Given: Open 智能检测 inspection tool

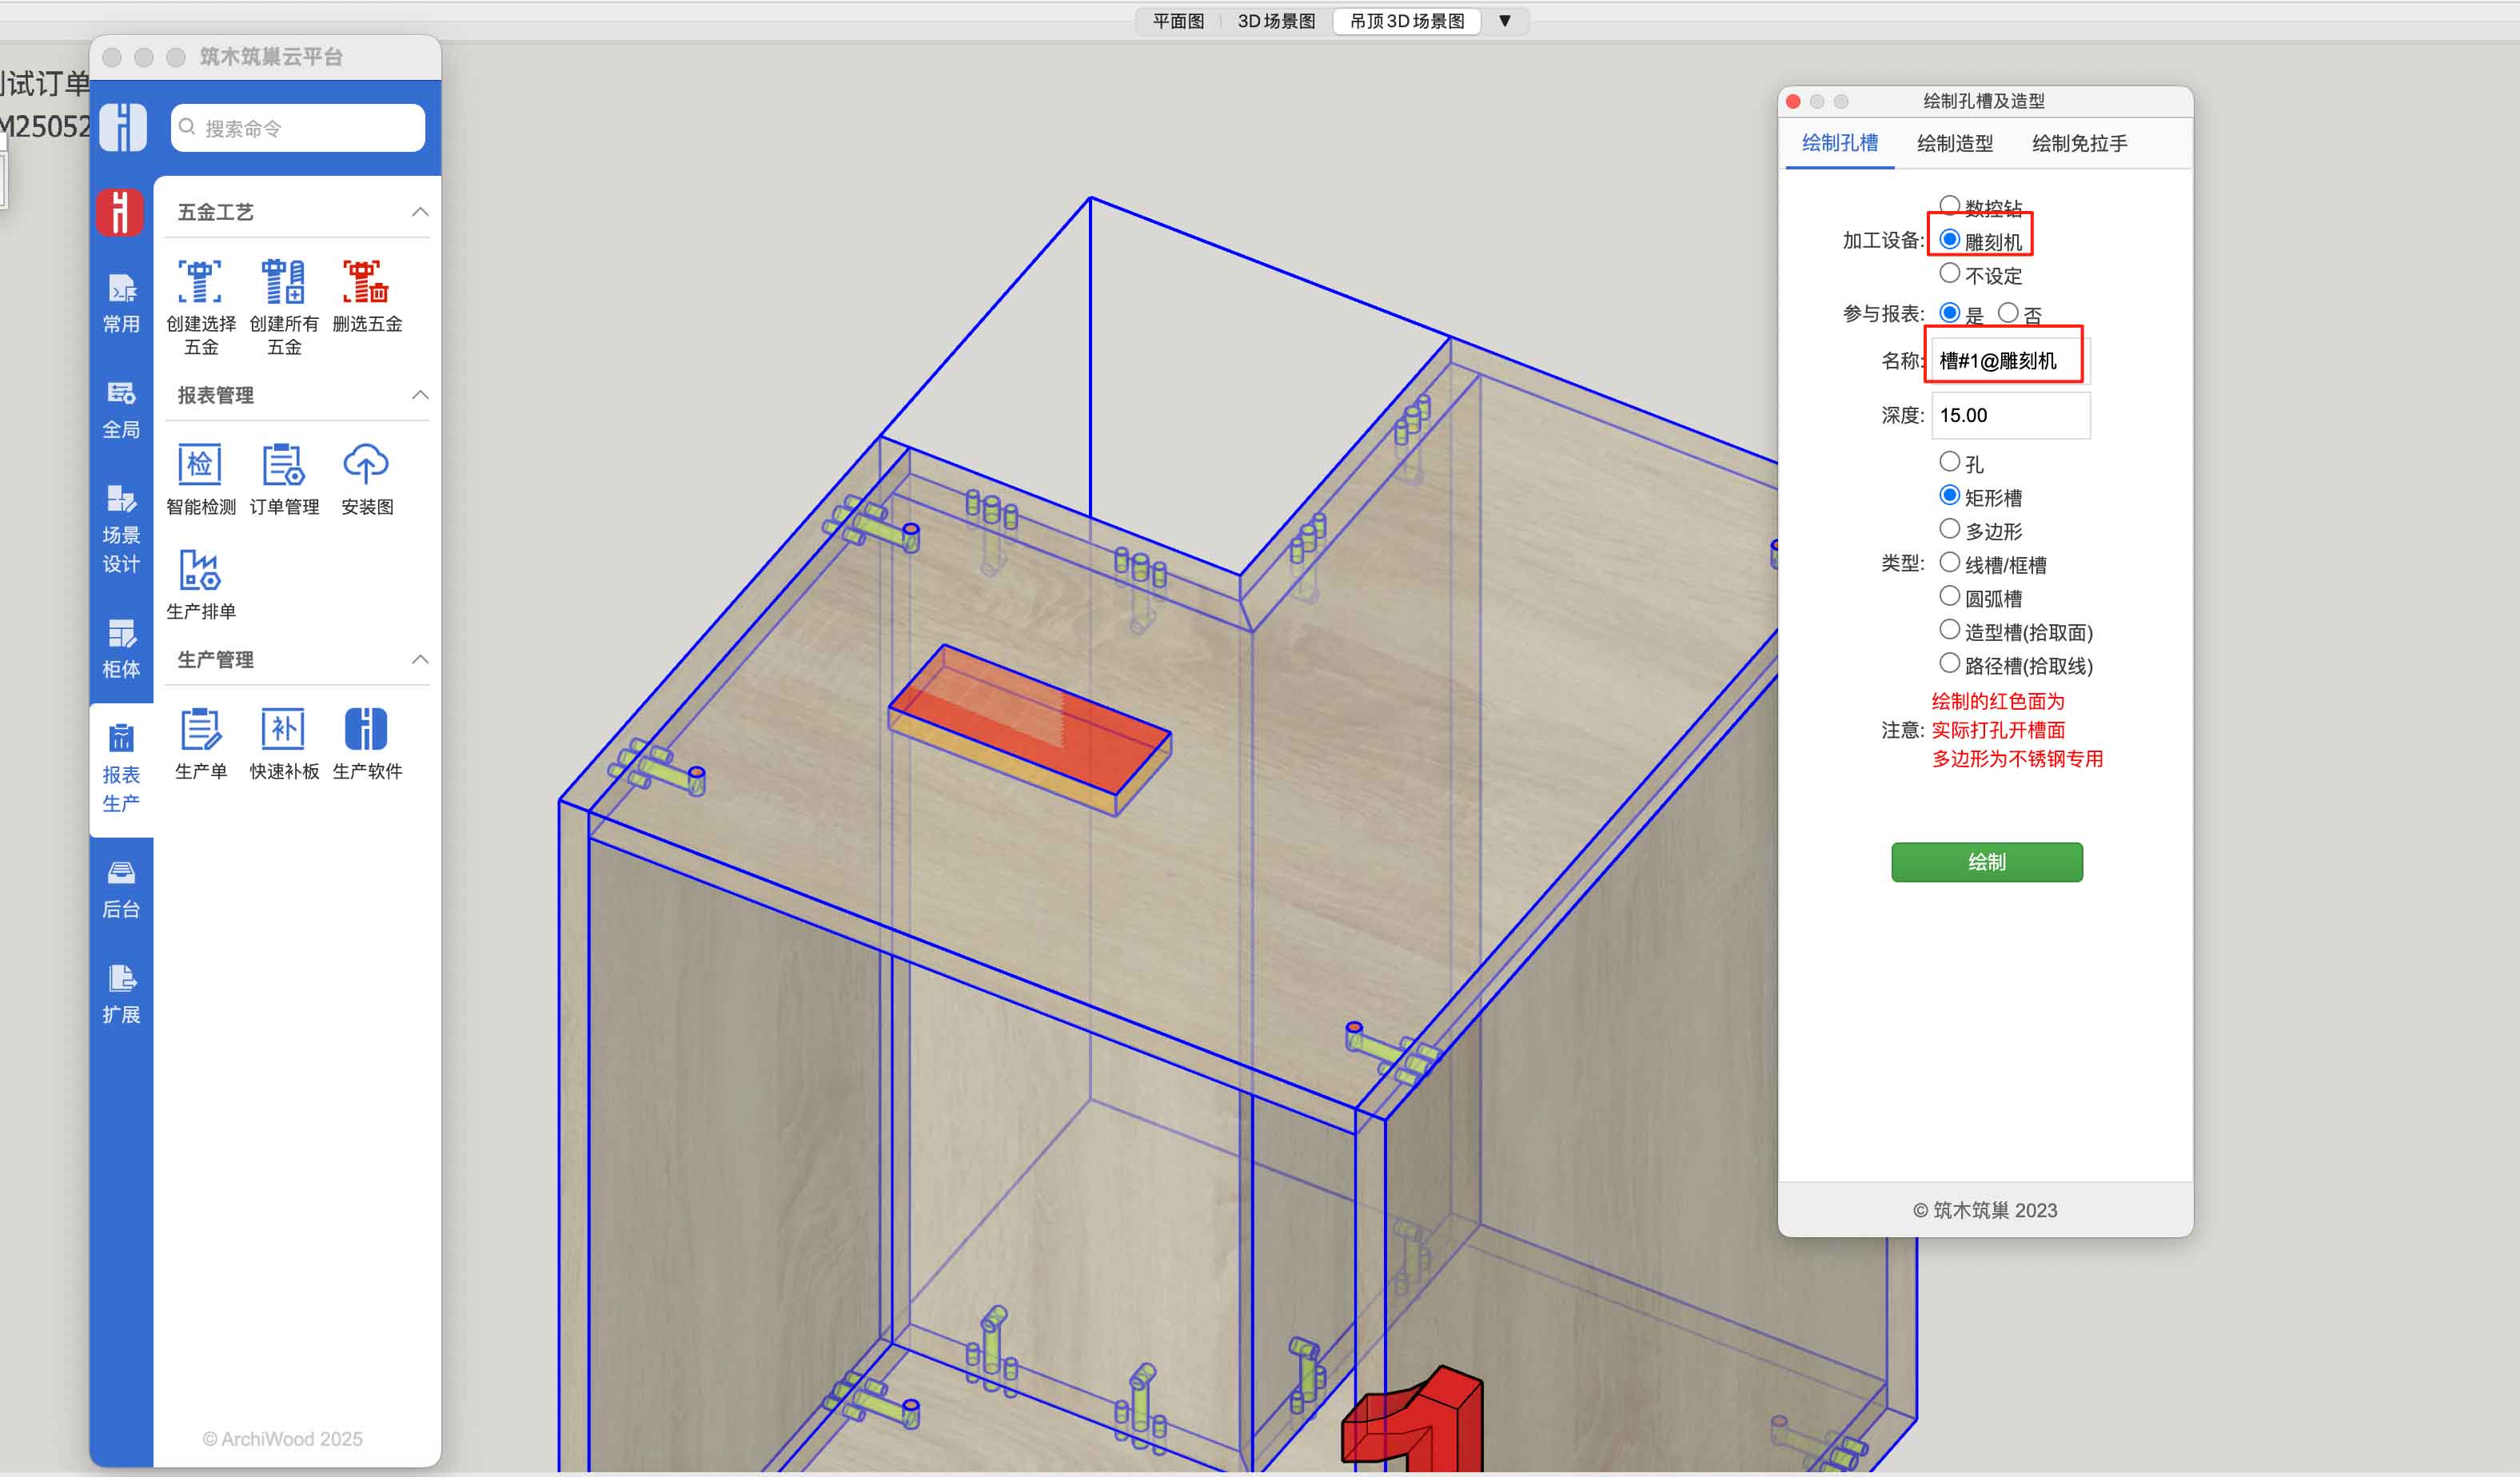Looking at the screenshot, I should [200, 466].
